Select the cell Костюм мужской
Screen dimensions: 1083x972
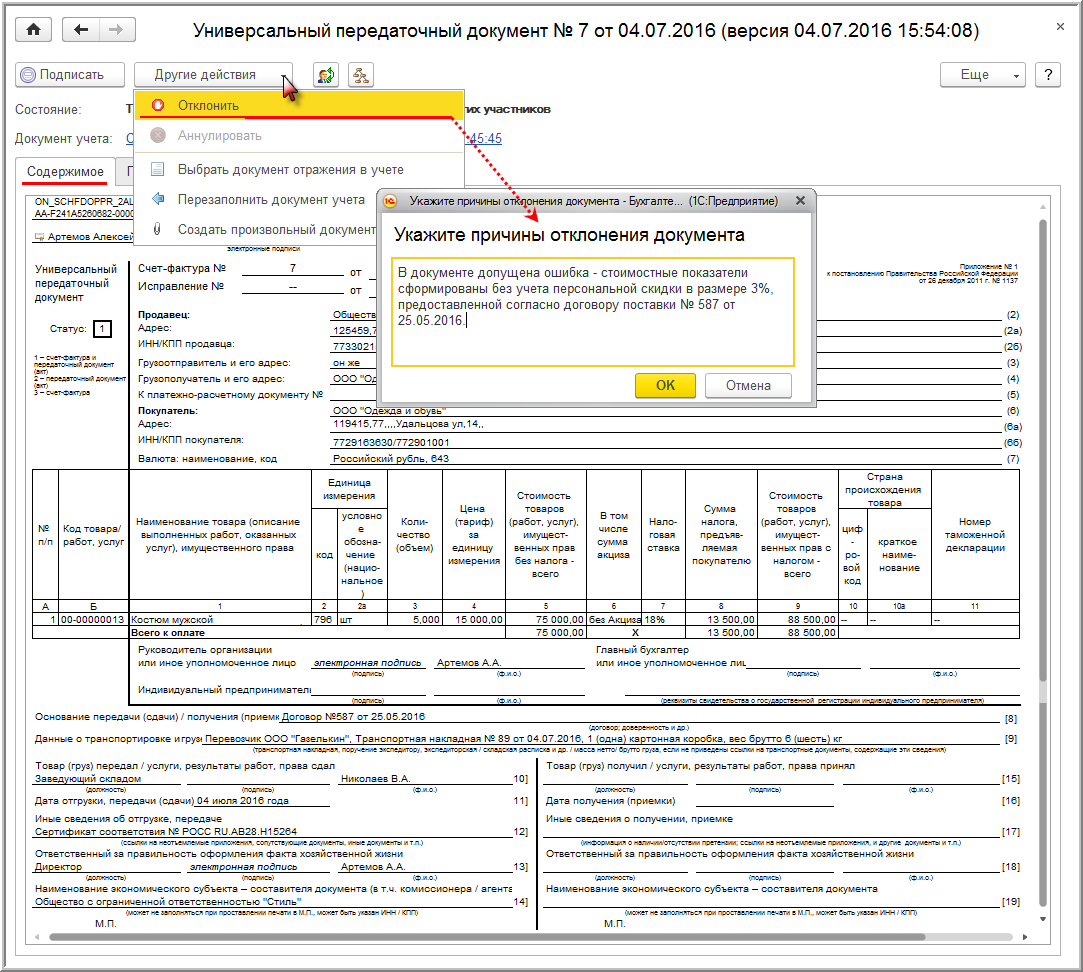coord(220,620)
